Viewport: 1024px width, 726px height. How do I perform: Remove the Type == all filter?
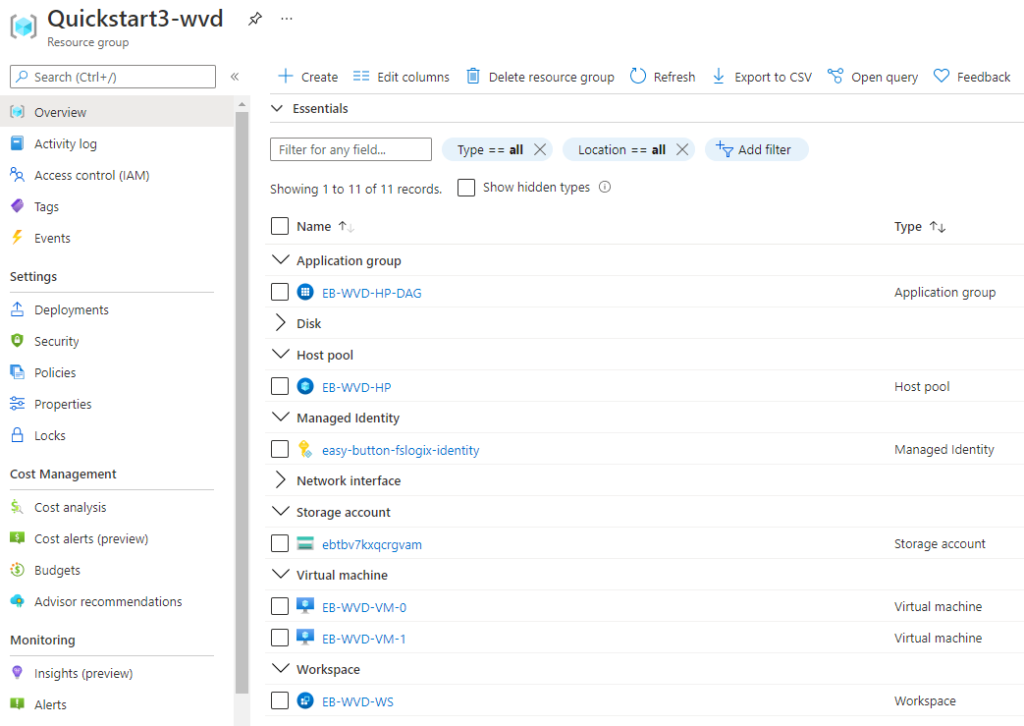click(540, 150)
